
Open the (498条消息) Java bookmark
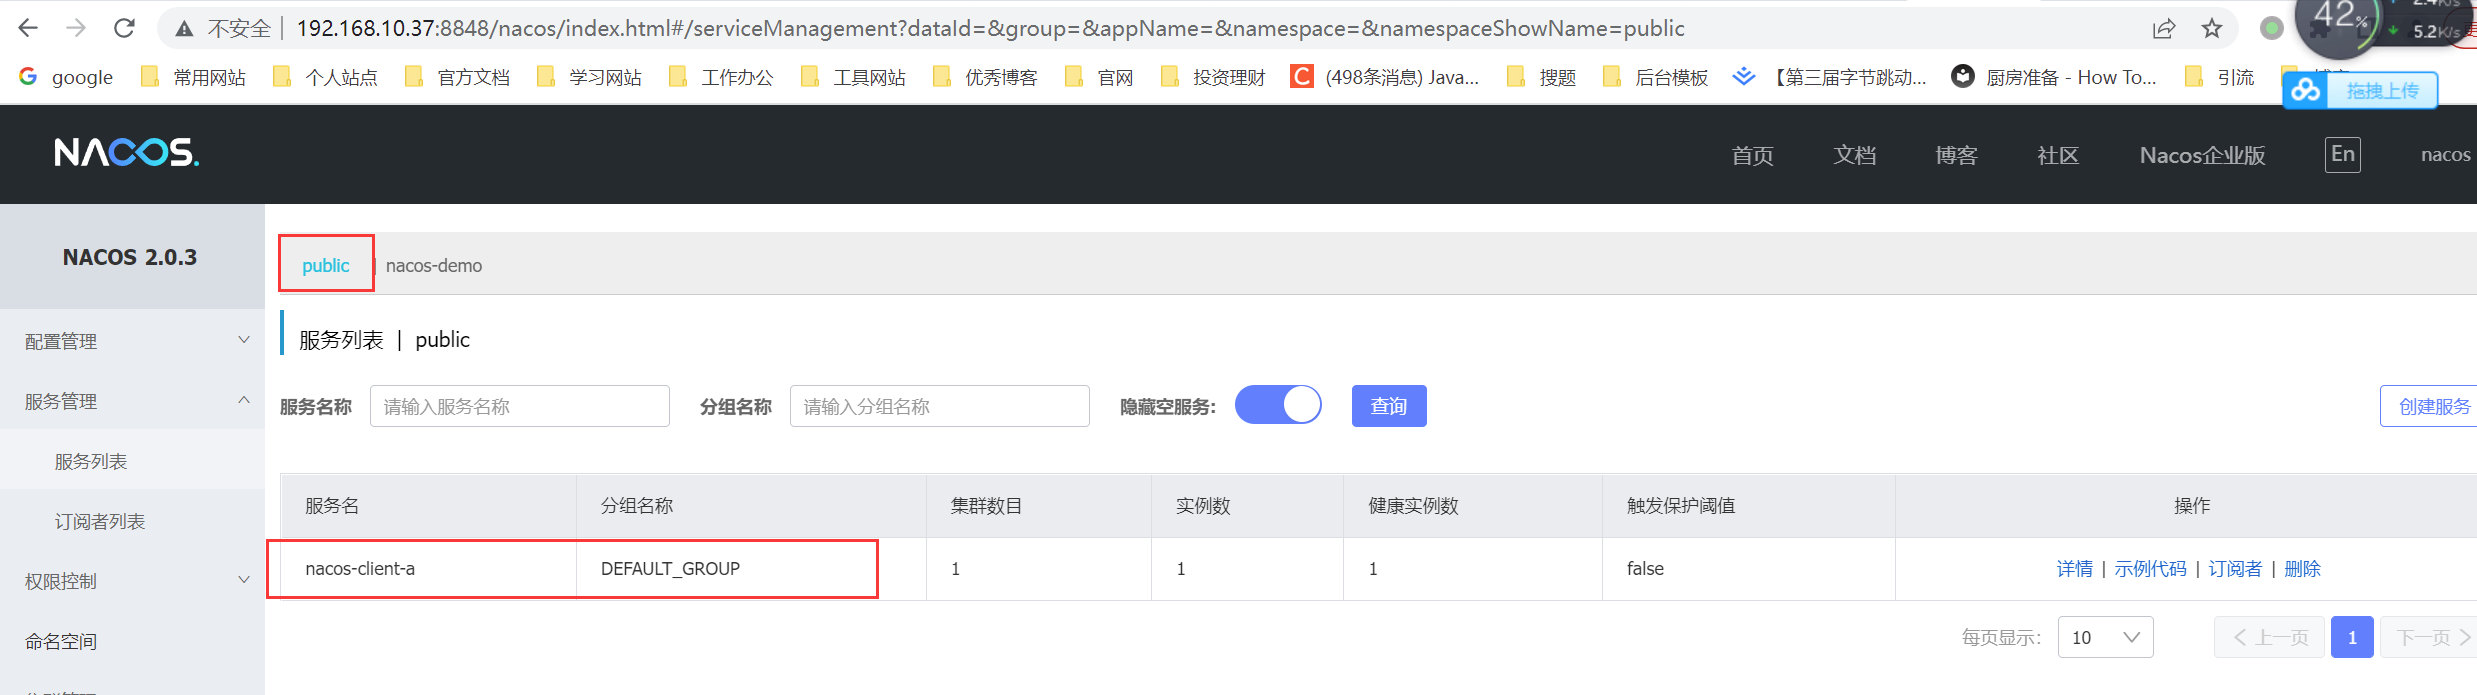1386,77
